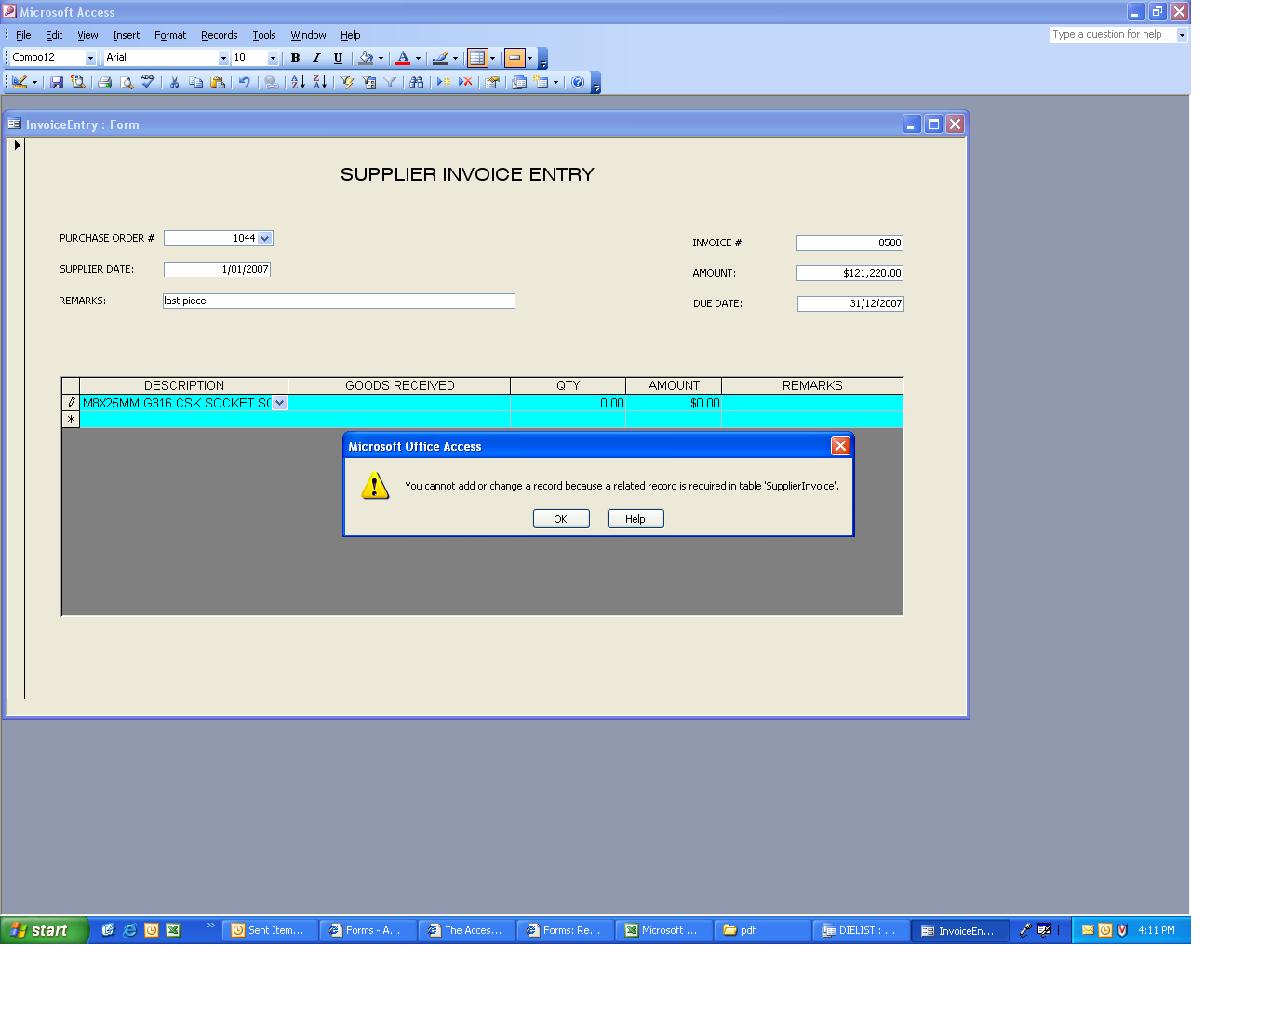Screen dimensions: 1280x1024
Task: Click the Amount field showing $12,220.00
Action: pyautogui.click(x=849, y=273)
